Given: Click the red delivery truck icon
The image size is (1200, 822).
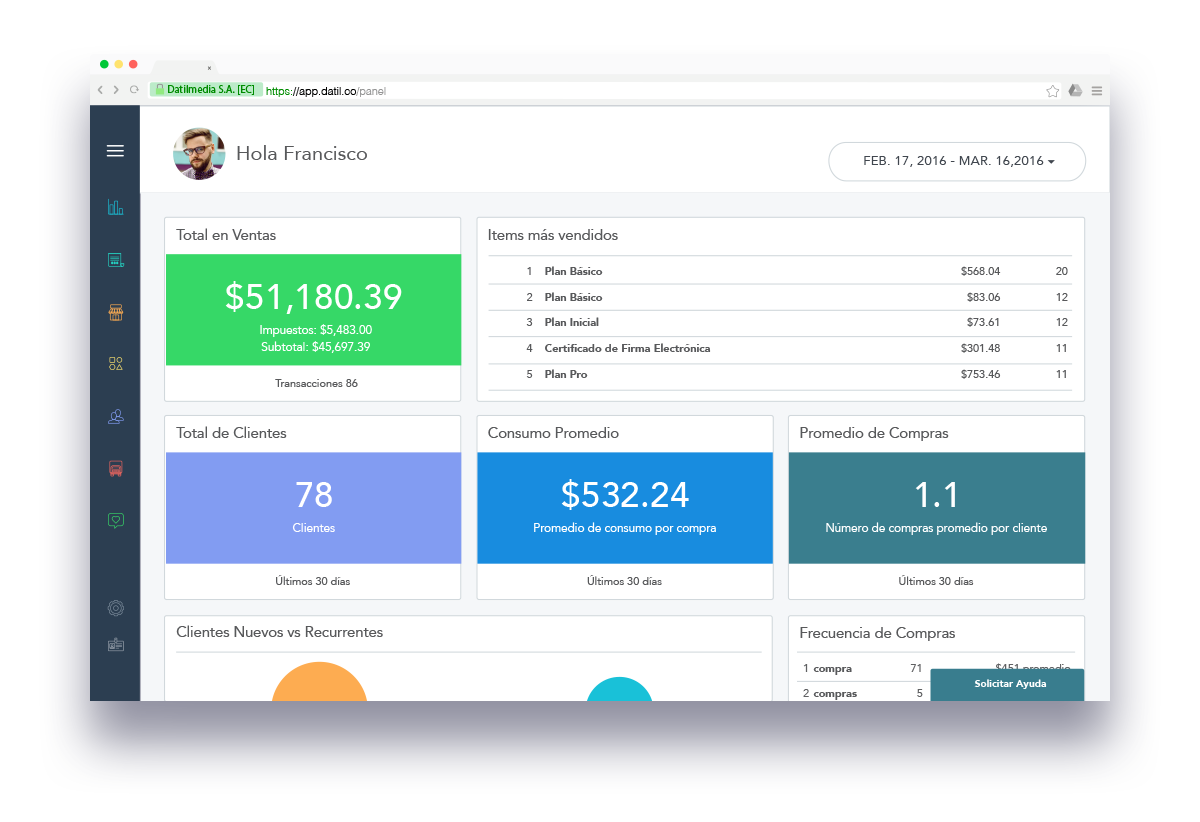Looking at the screenshot, I should click(115, 468).
